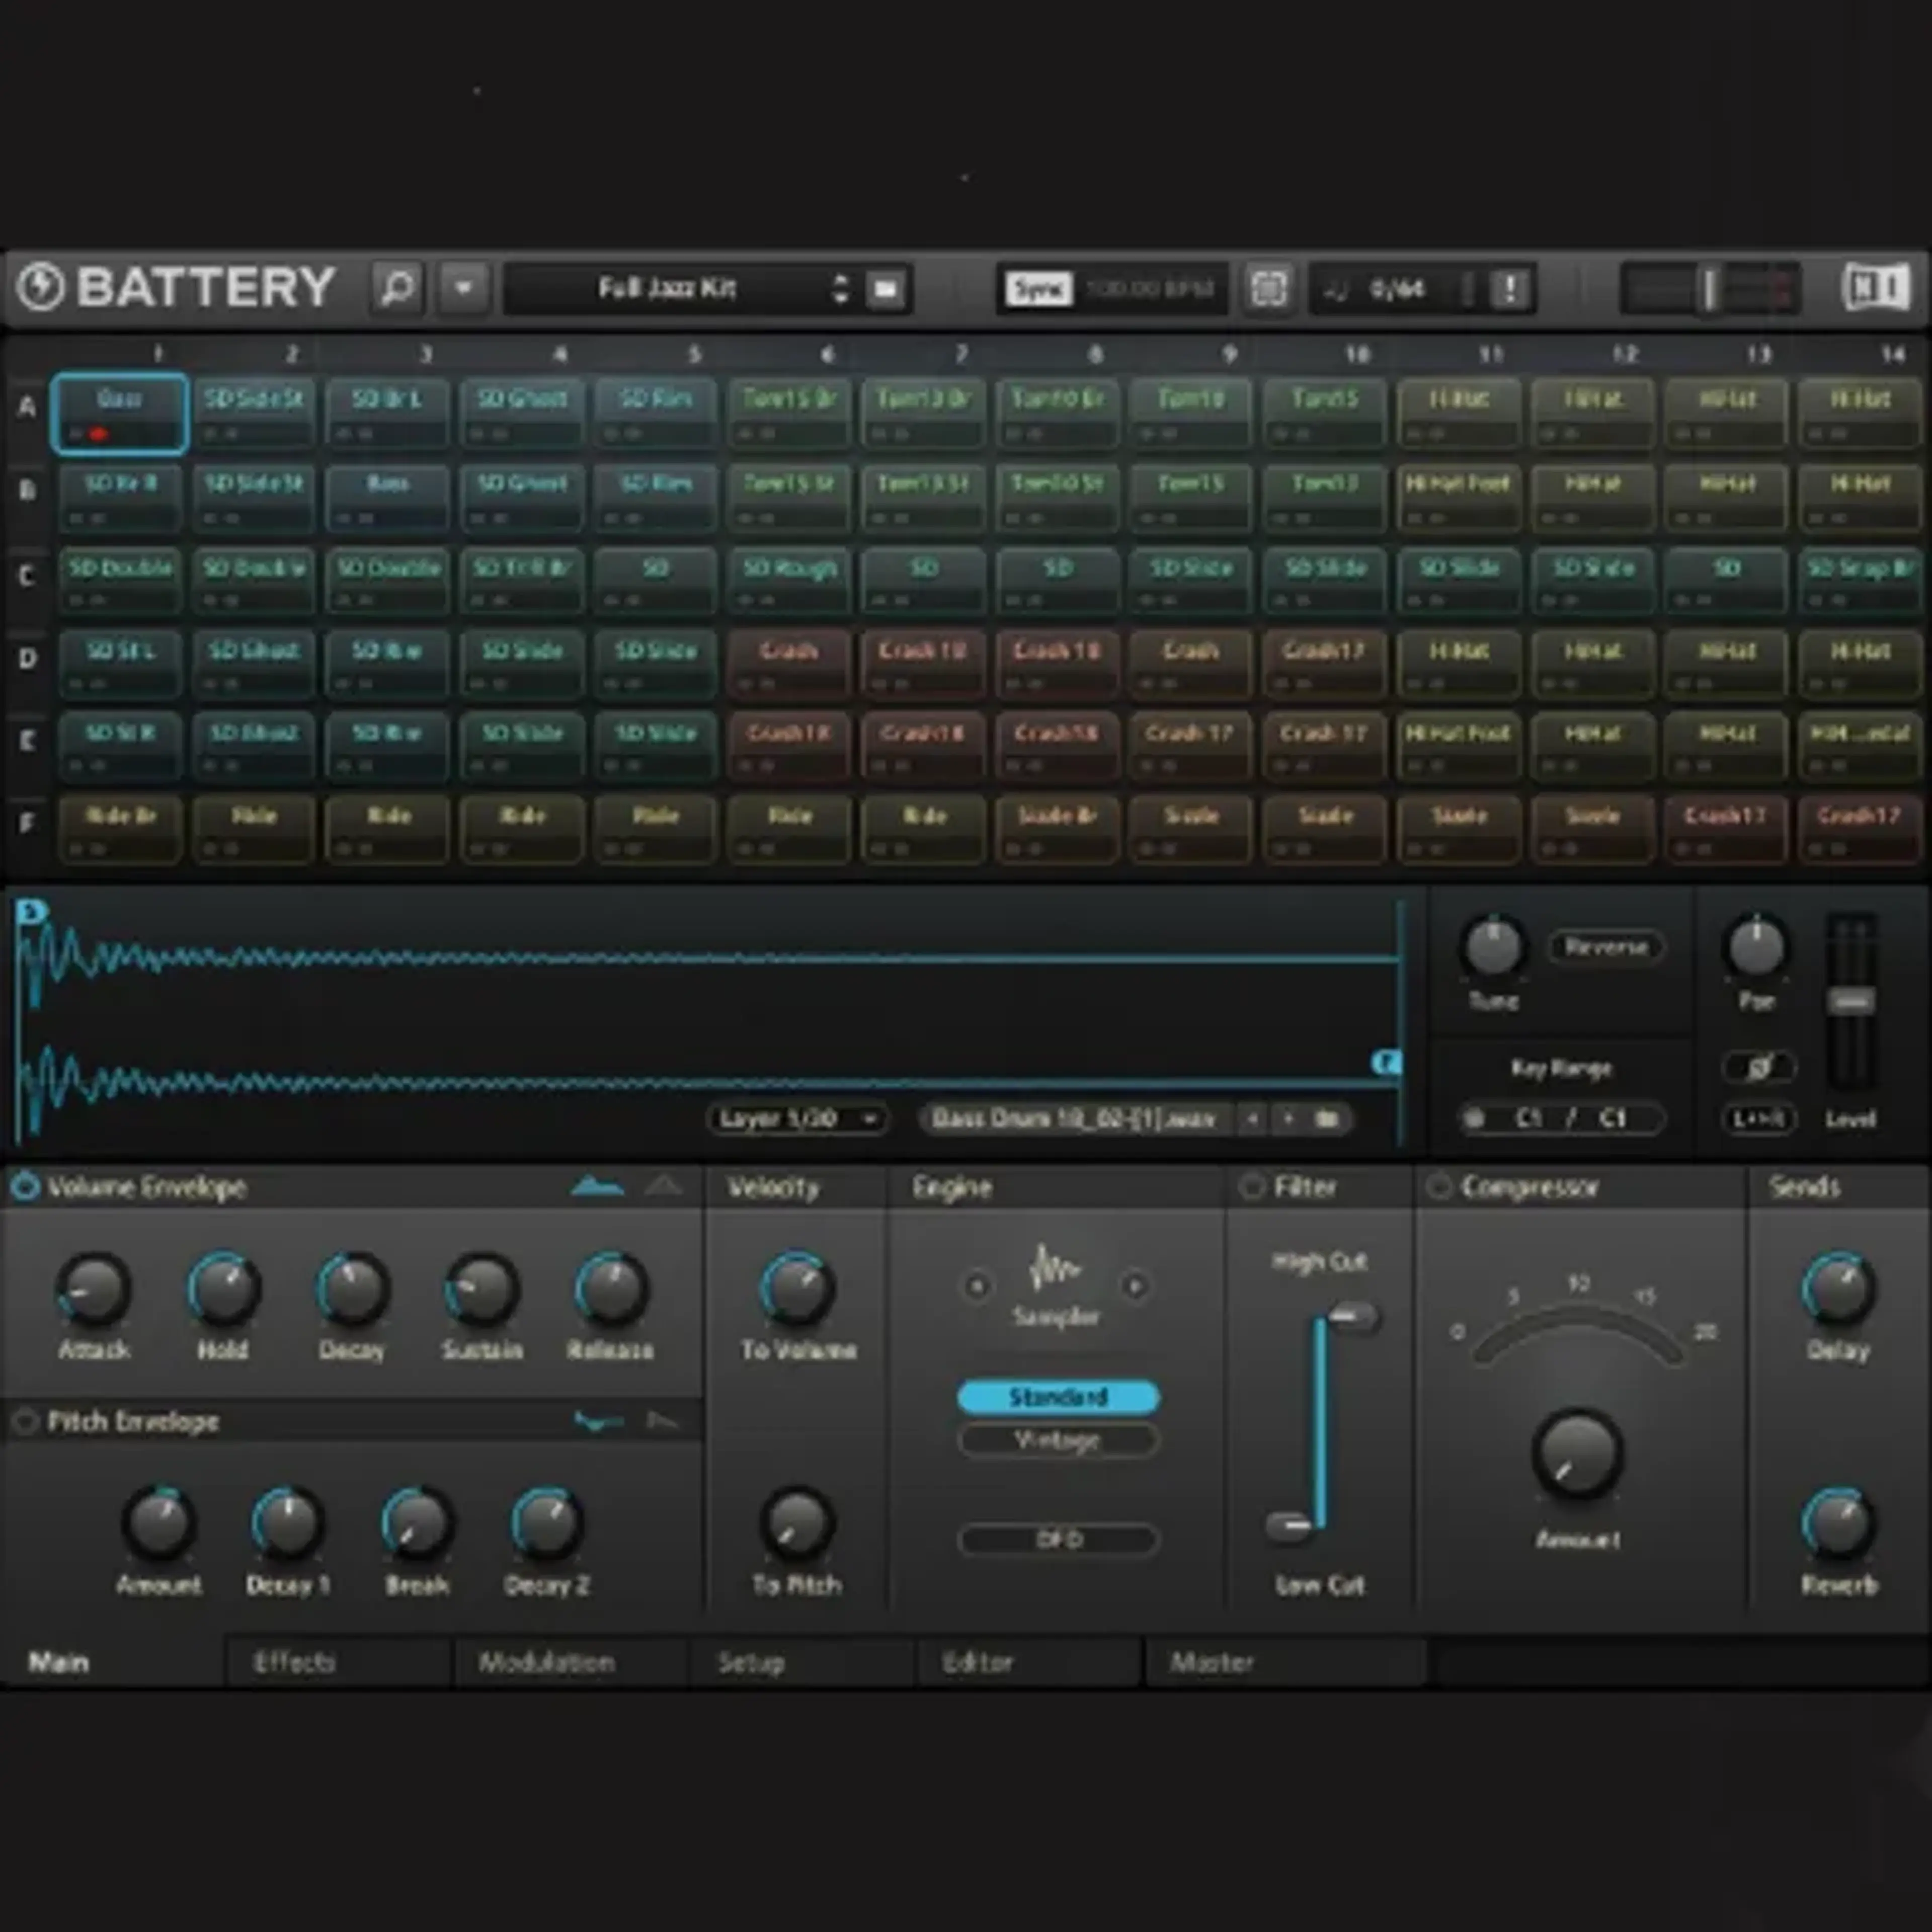Screen dimensions: 1932x1932
Task: Select the Tom15 Br cell in row A
Action: (x=790, y=413)
